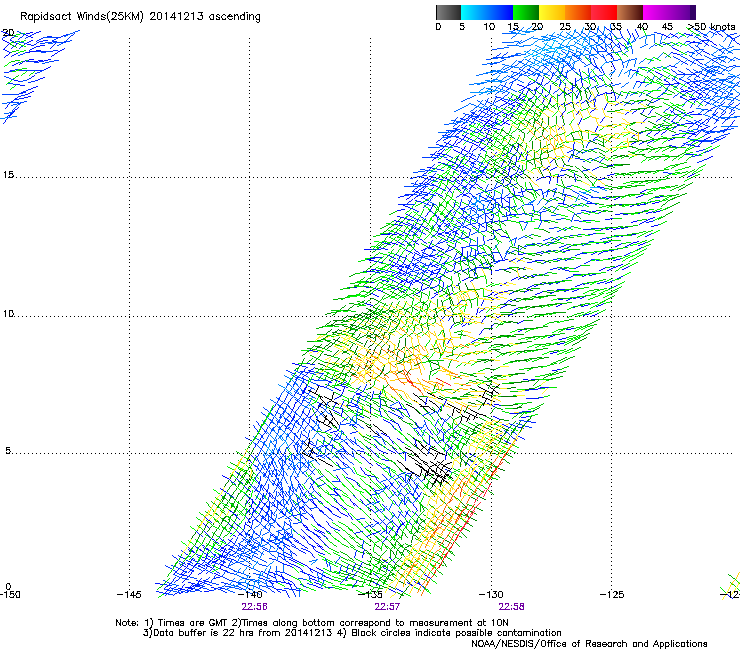Click the cyan-blue legend segment for 5-15 knots
Screen dimensions: 740x650
(487, 12)
